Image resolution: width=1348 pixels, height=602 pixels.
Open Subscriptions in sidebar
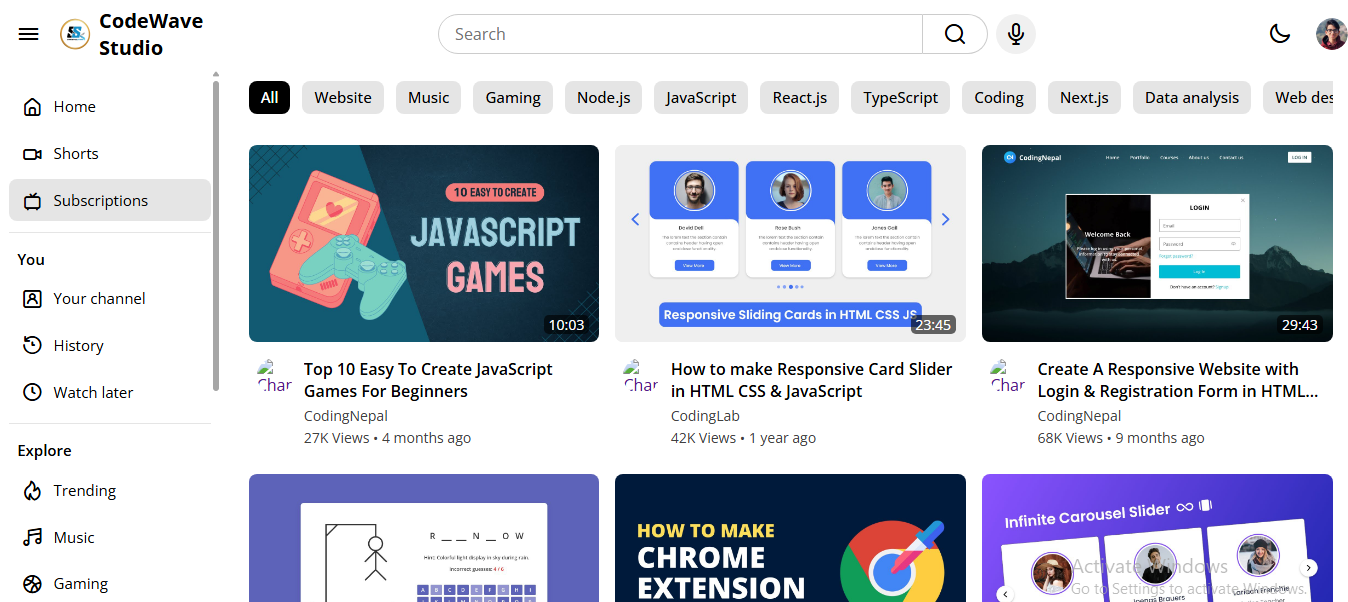110,201
